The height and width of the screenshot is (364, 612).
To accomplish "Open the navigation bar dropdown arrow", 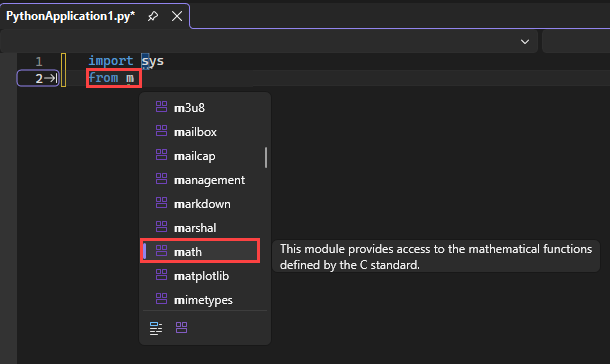I will point(525,41).
